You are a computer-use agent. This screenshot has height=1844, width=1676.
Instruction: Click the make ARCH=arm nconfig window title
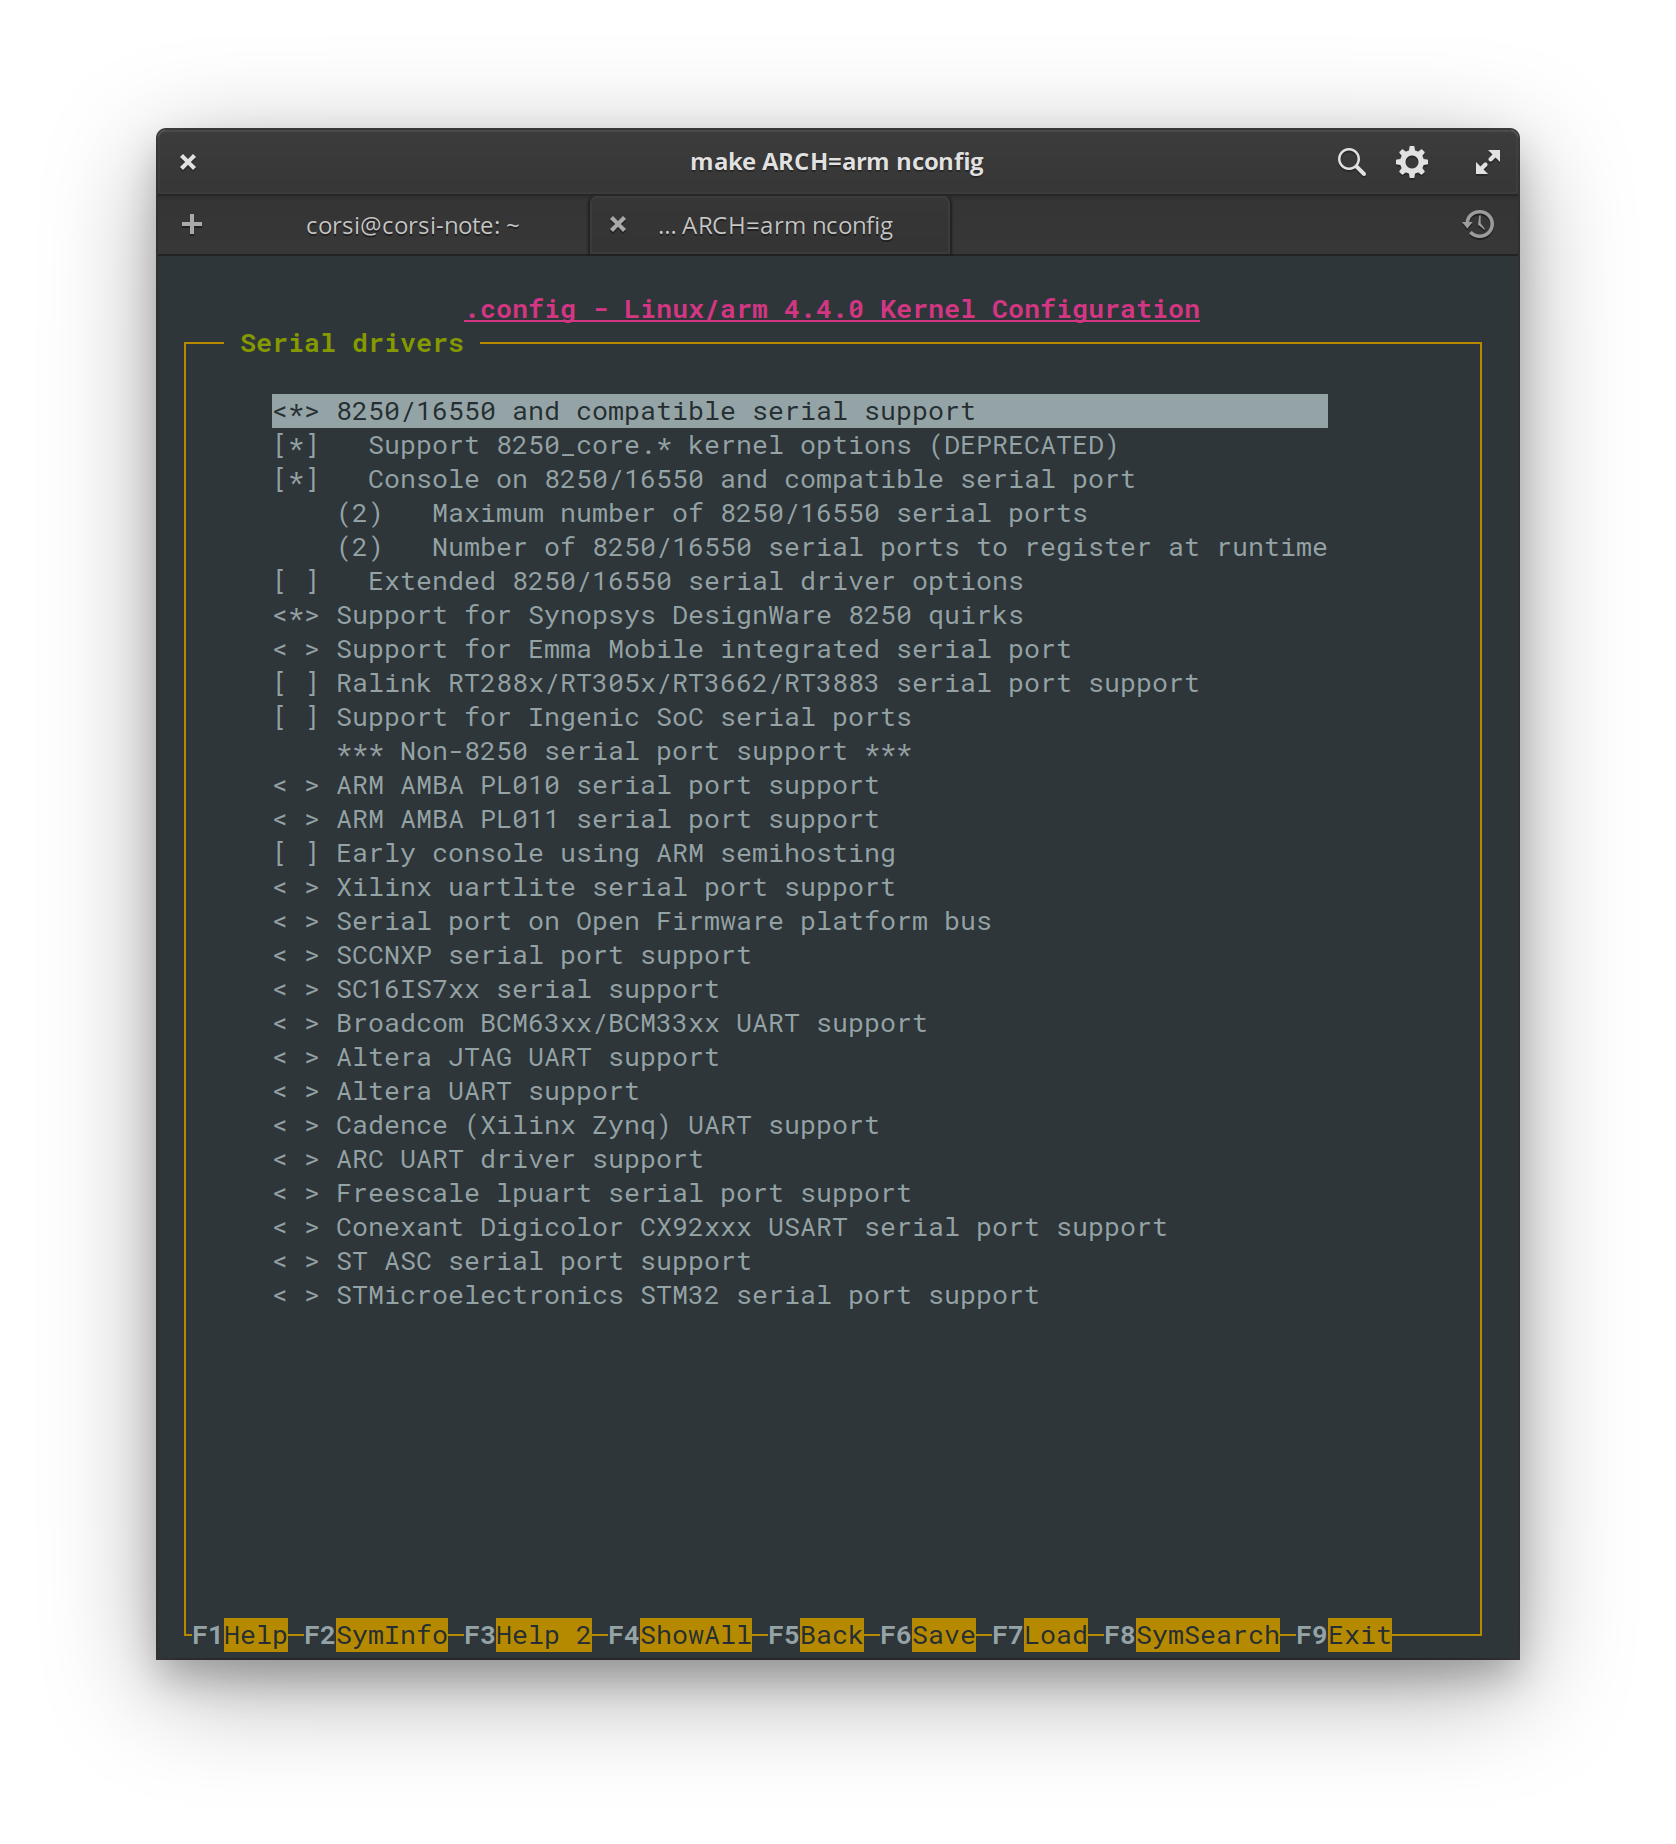coord(837,162)
